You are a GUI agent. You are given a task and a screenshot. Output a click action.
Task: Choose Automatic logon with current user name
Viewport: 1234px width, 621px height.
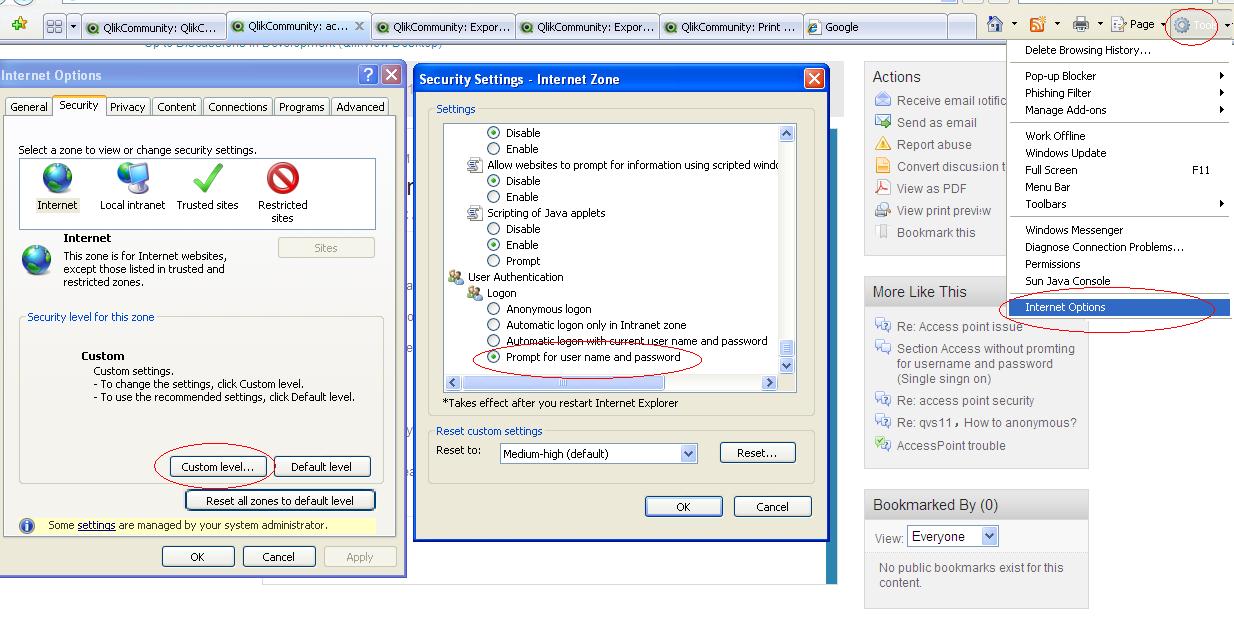(x=493, y=341)
